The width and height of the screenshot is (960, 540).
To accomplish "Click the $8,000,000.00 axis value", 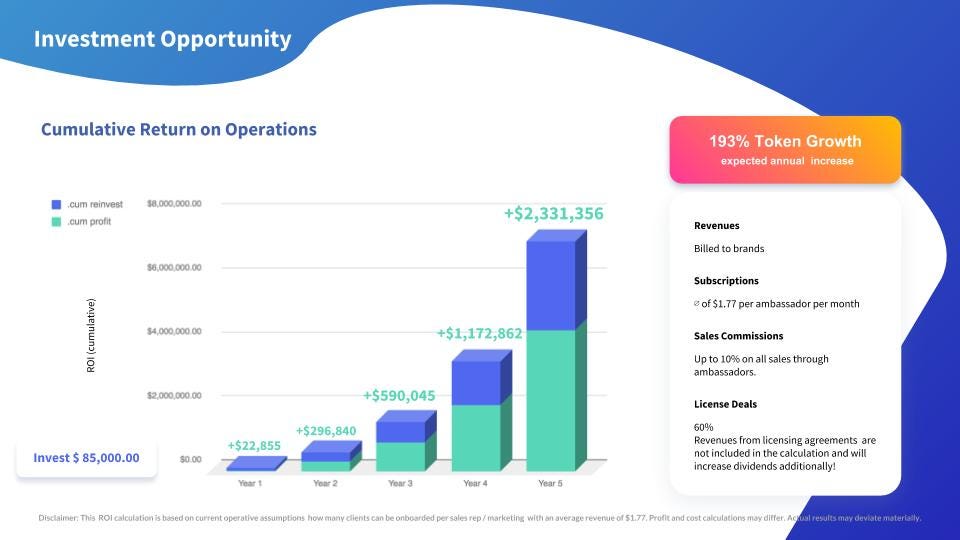I will pyautogui.click(x=174, y=203).
